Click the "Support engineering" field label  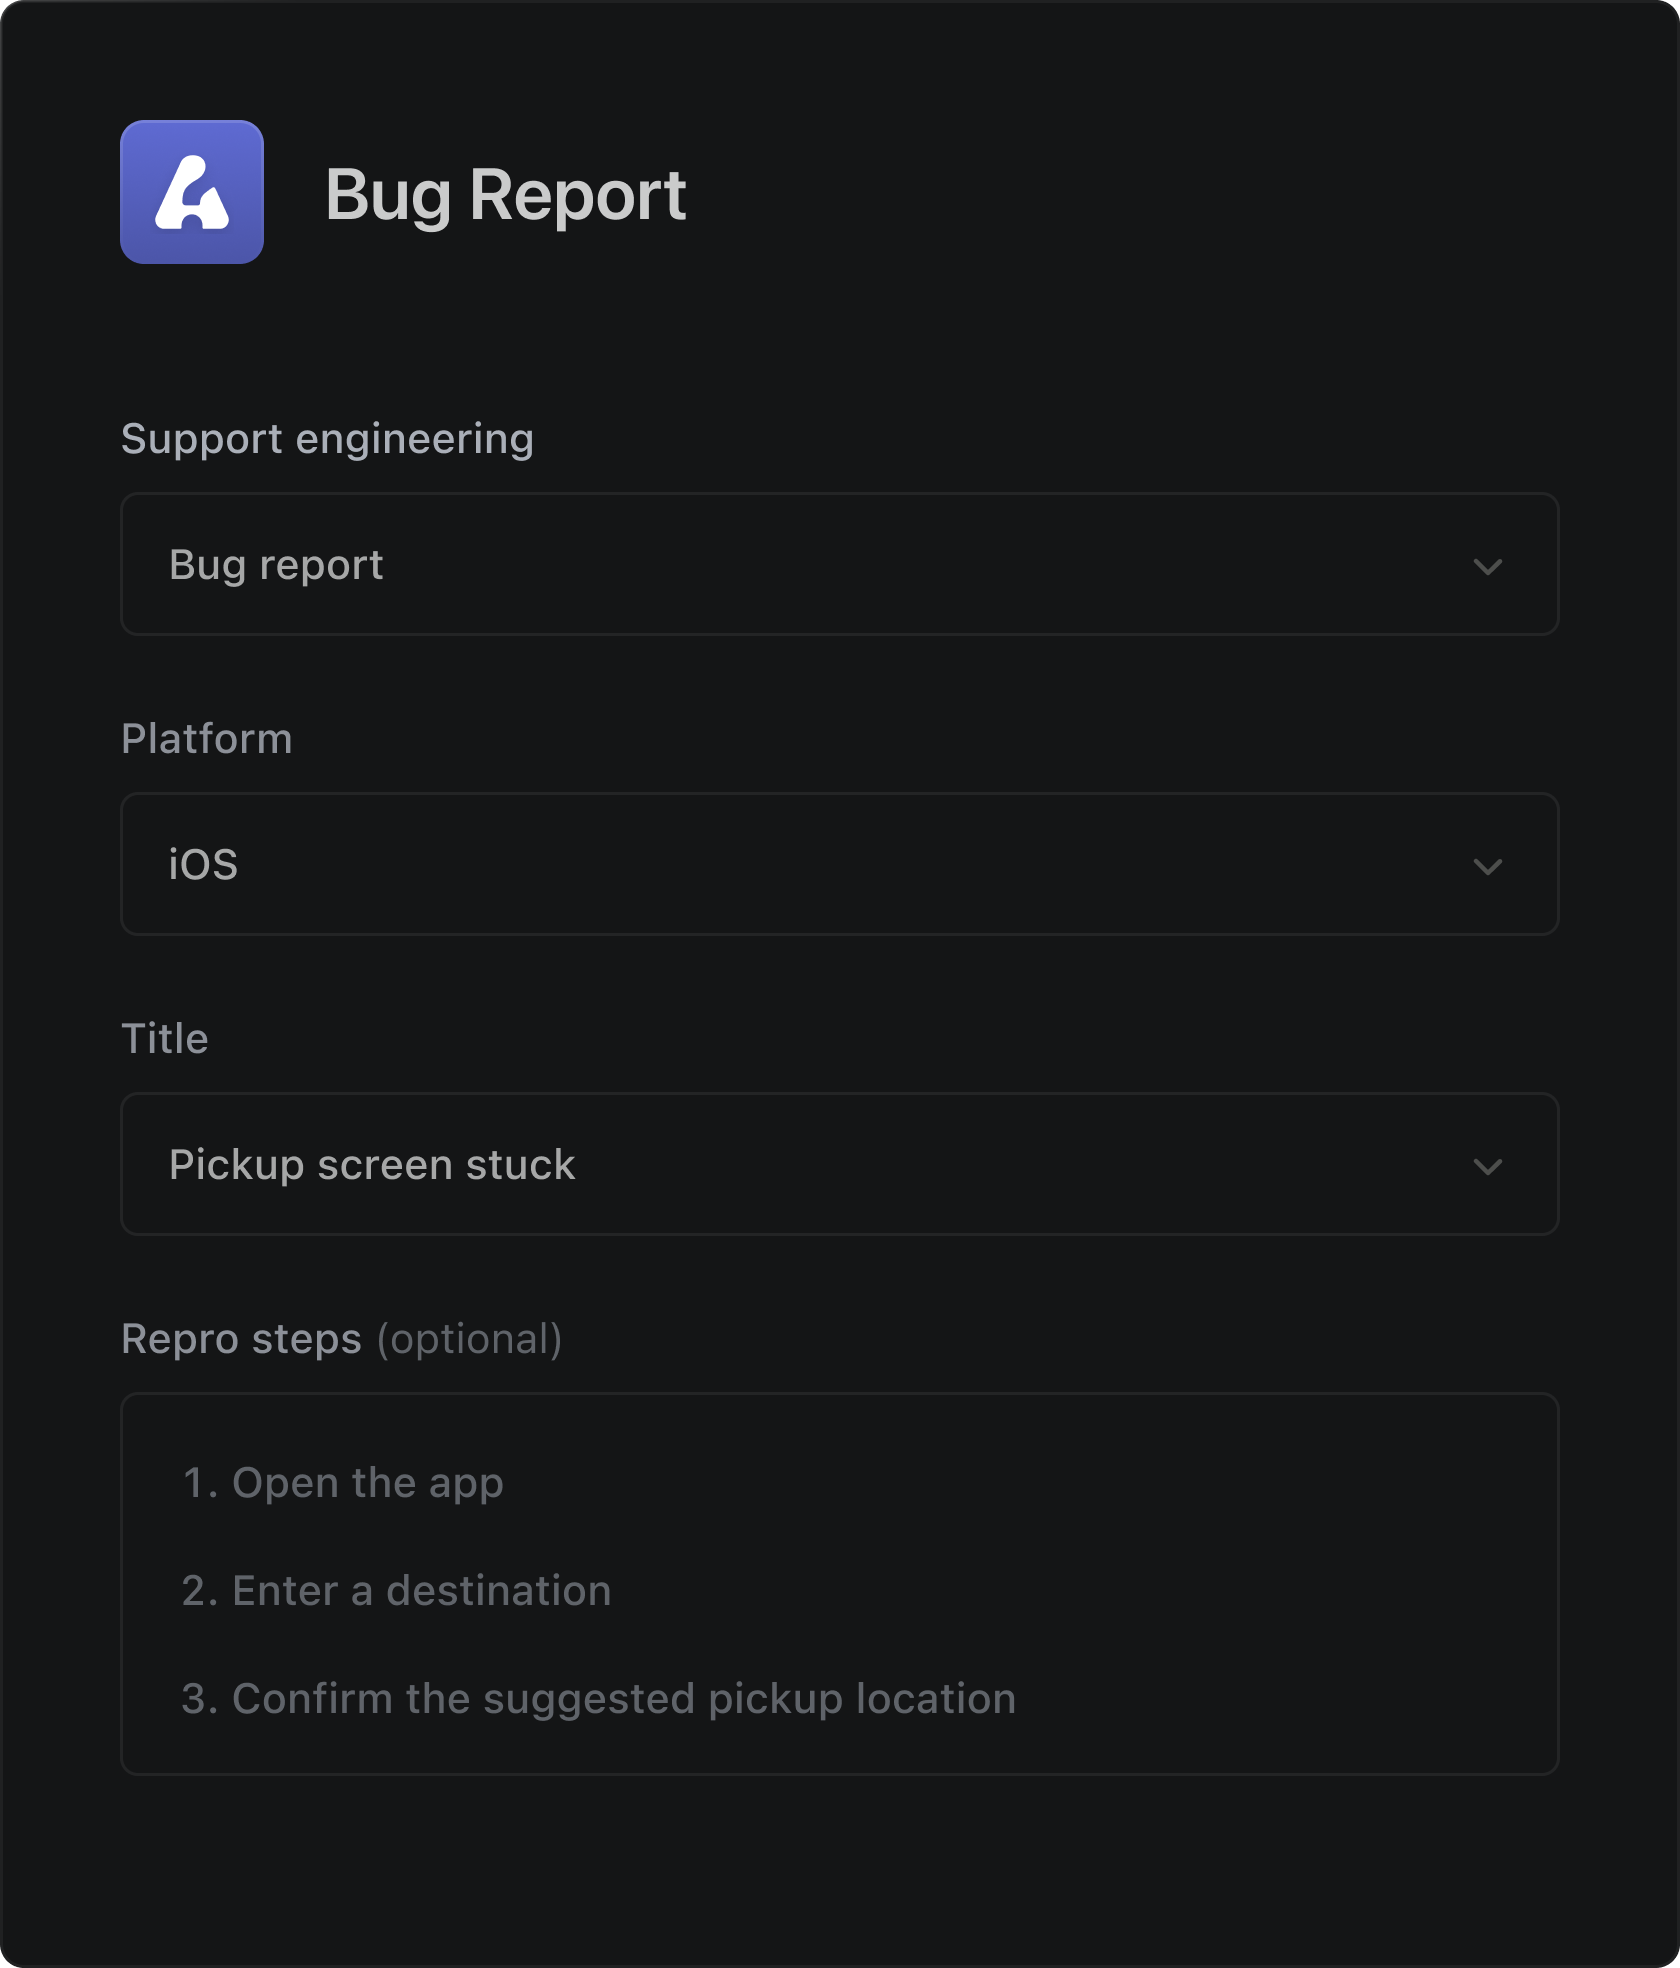point(327,439)
